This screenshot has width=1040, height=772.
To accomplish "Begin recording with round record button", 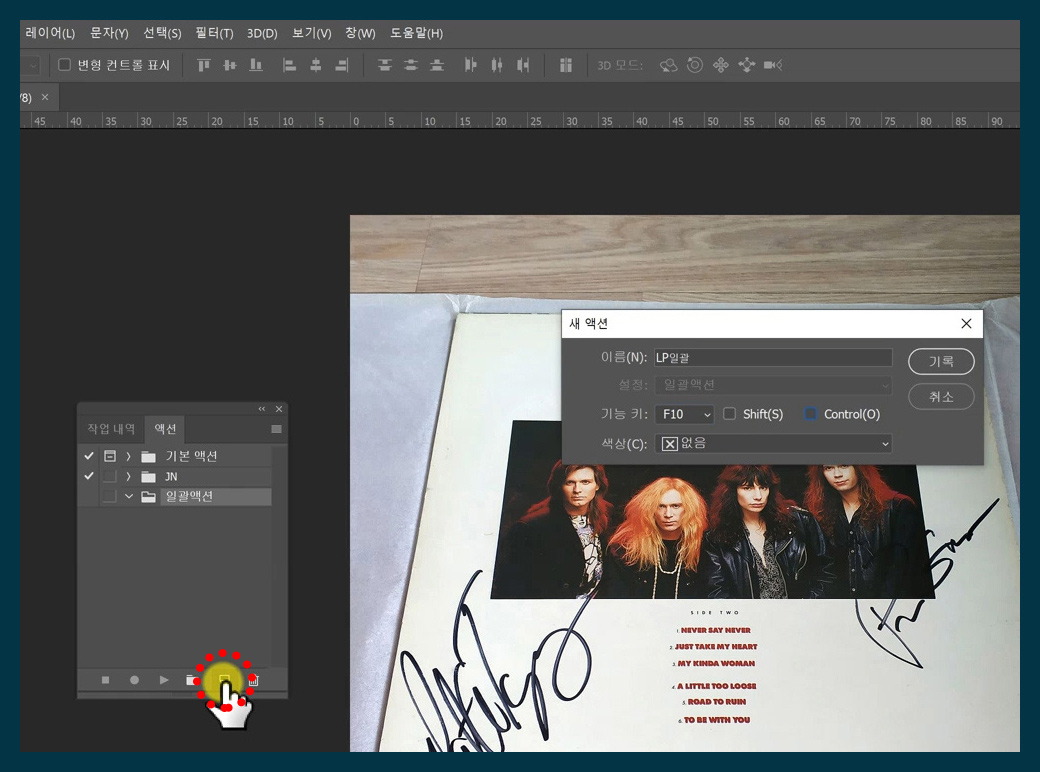I will [x=134, y=680].
